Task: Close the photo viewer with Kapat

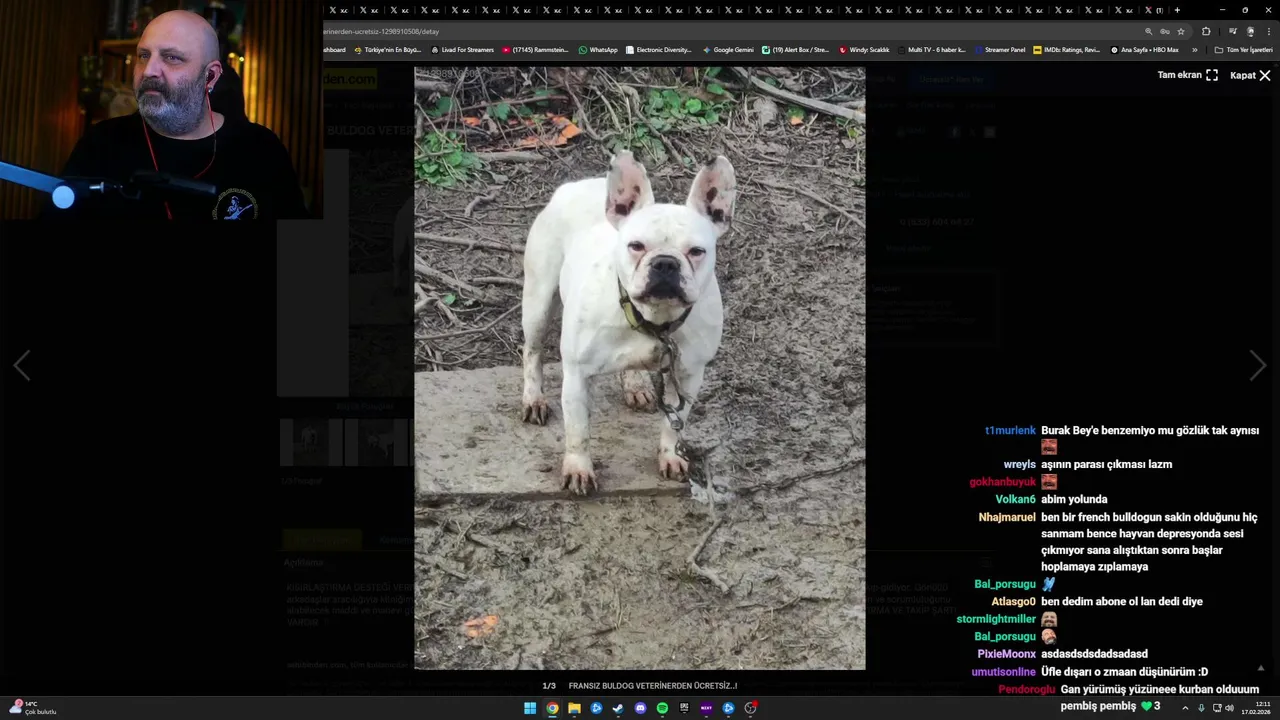Action: [1250, 75]
